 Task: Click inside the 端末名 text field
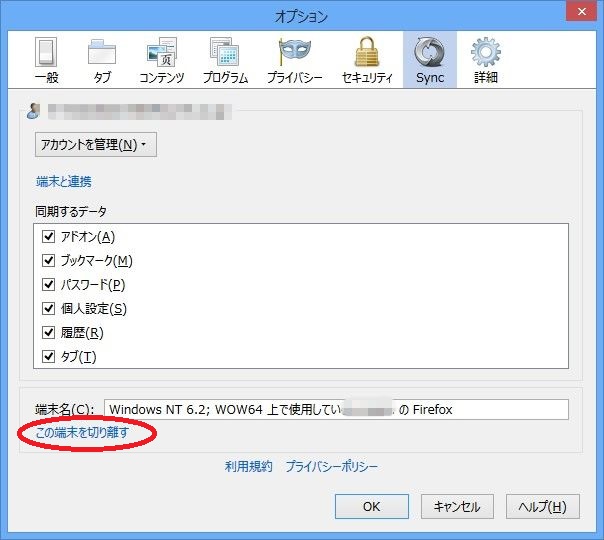pos(336,409)
